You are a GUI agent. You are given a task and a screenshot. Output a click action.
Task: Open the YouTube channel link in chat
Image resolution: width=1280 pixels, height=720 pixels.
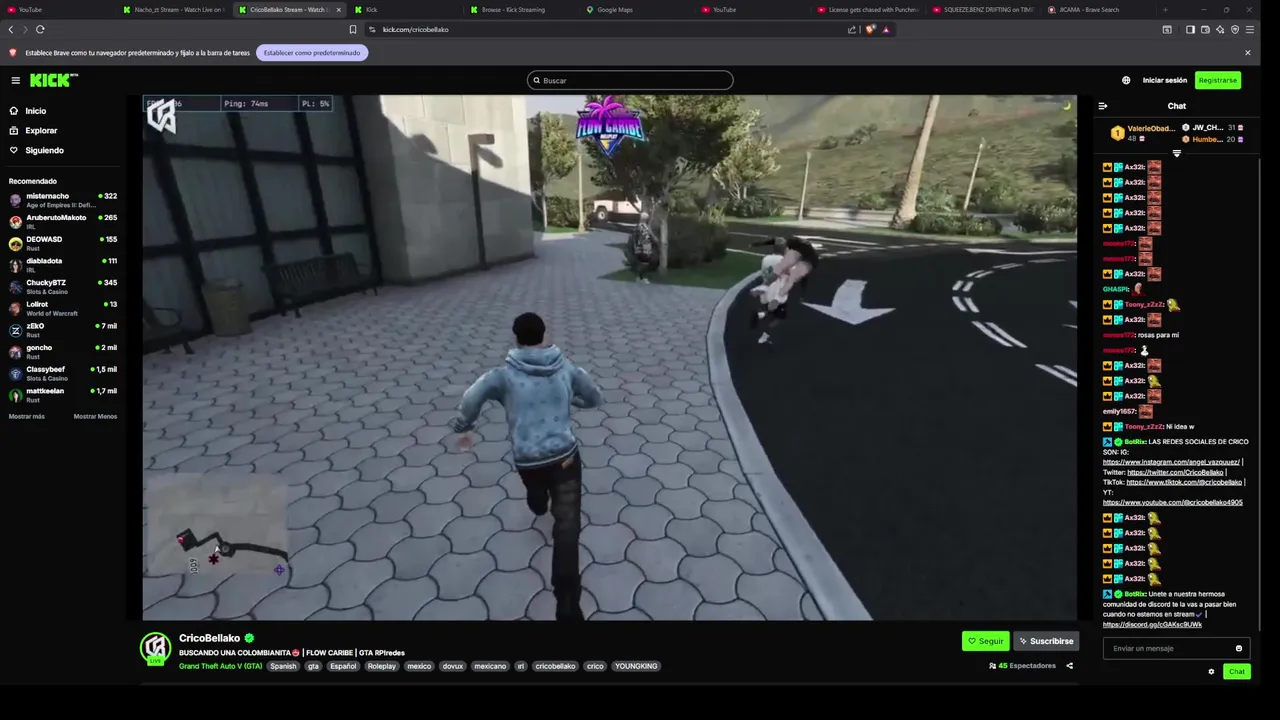pos(1173,502)
